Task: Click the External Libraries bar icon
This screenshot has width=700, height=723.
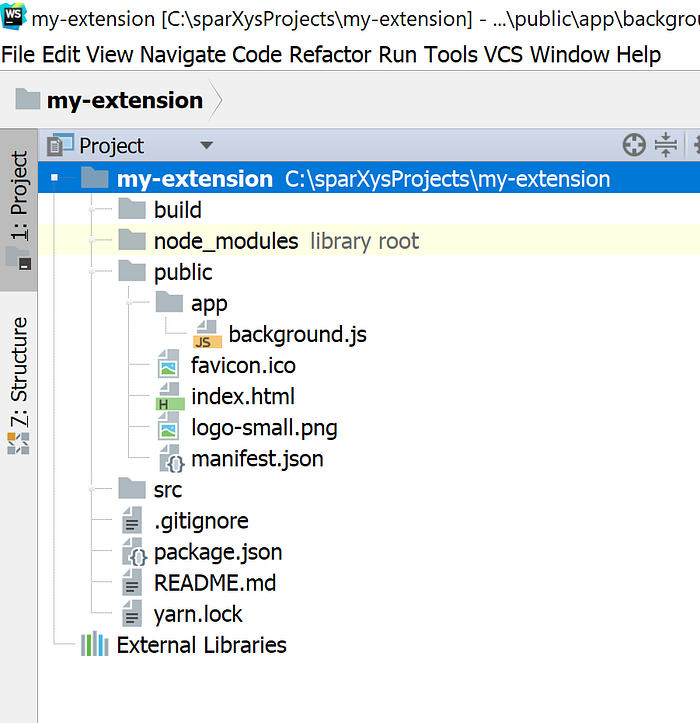Action: (94, 645)
